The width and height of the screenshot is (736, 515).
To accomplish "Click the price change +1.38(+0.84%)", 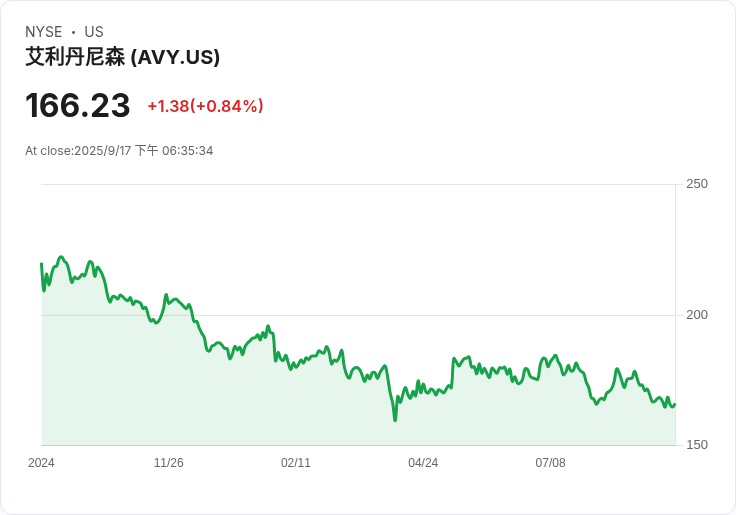I will [x=206, y=106].
